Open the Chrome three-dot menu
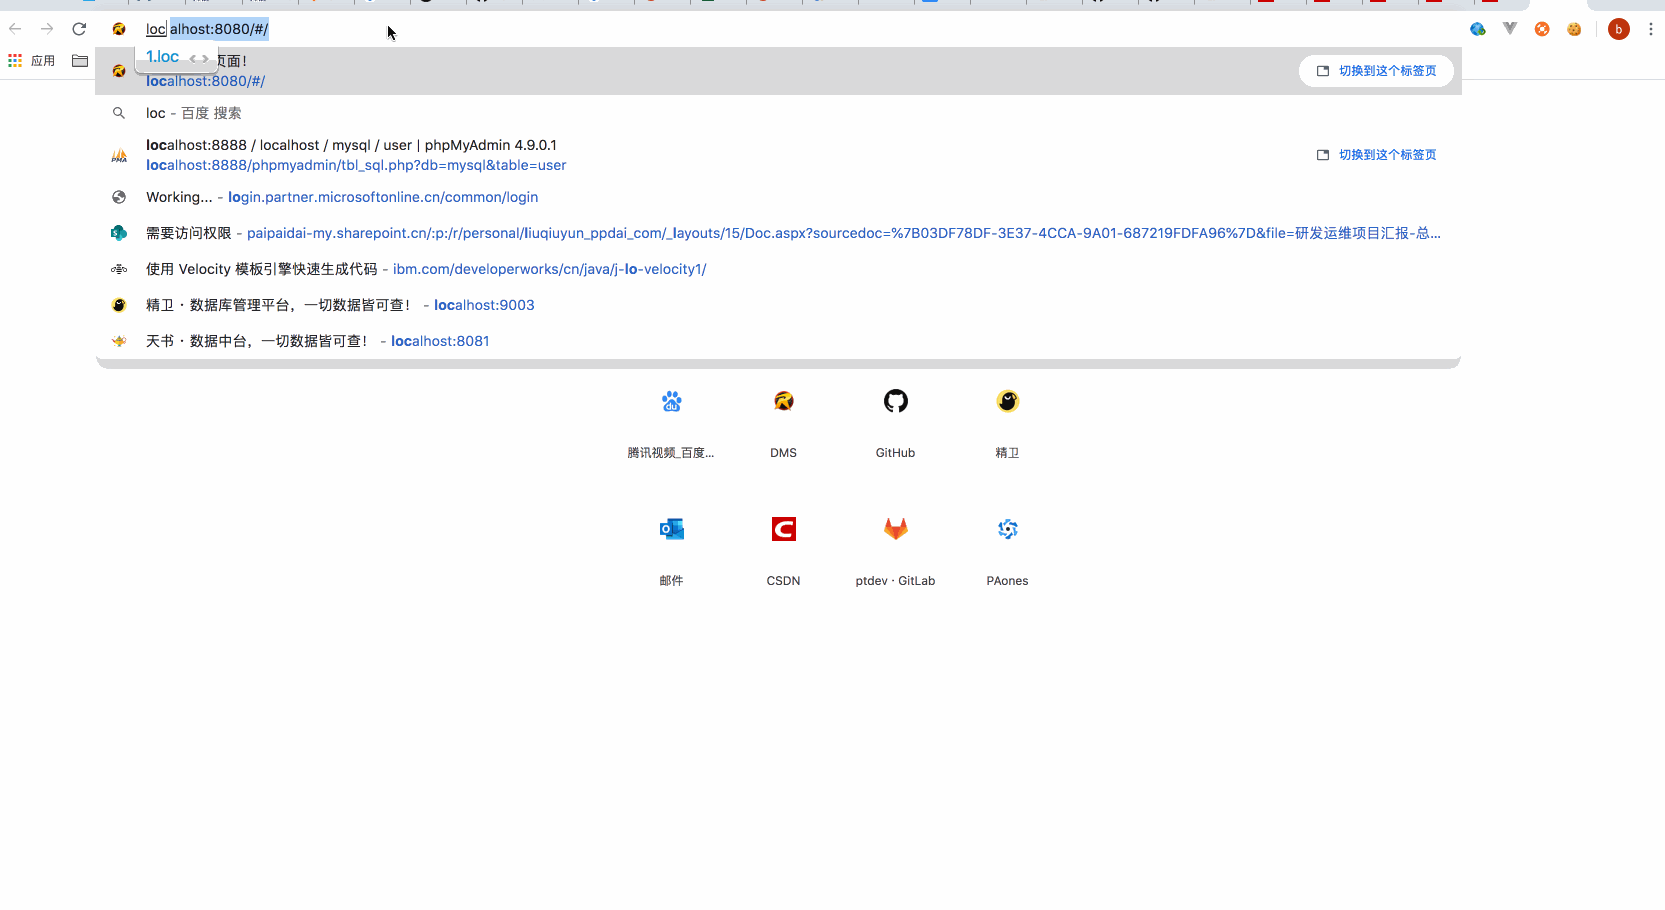Screen dimensions: 1665x910 click(1651, 29)
